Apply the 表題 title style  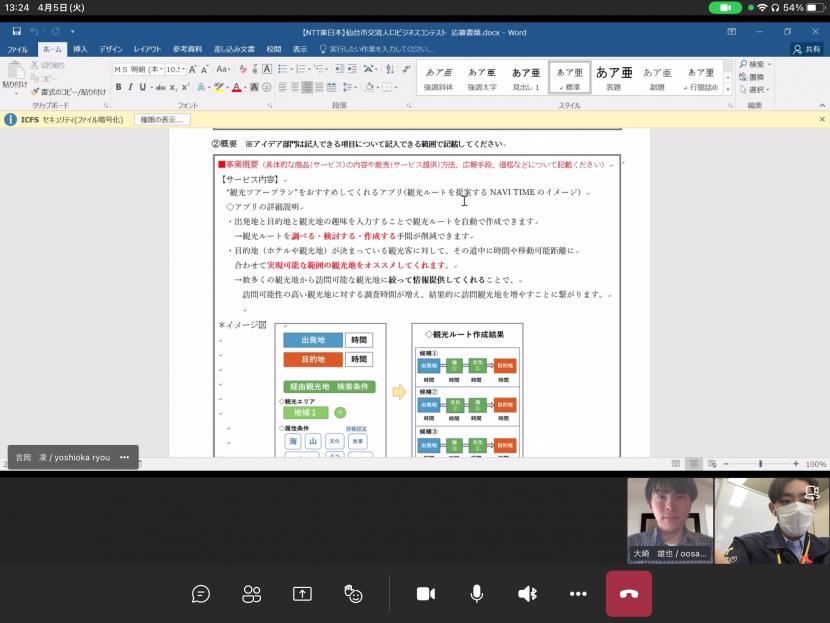coord(614,78)
